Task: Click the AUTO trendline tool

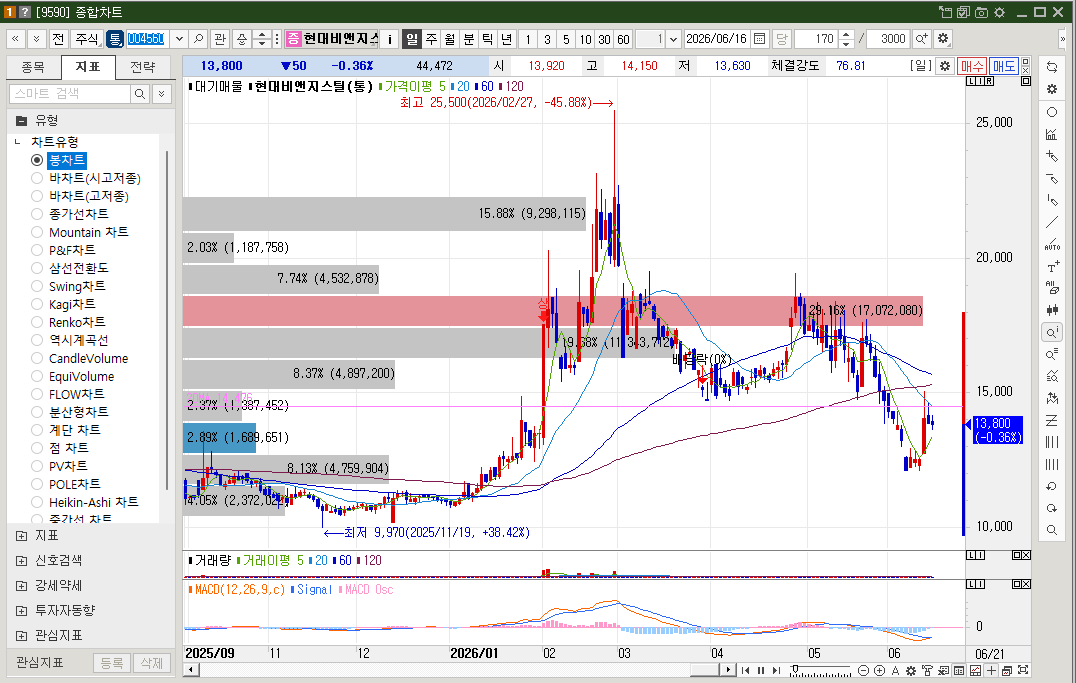Action: coord(1051,244)
